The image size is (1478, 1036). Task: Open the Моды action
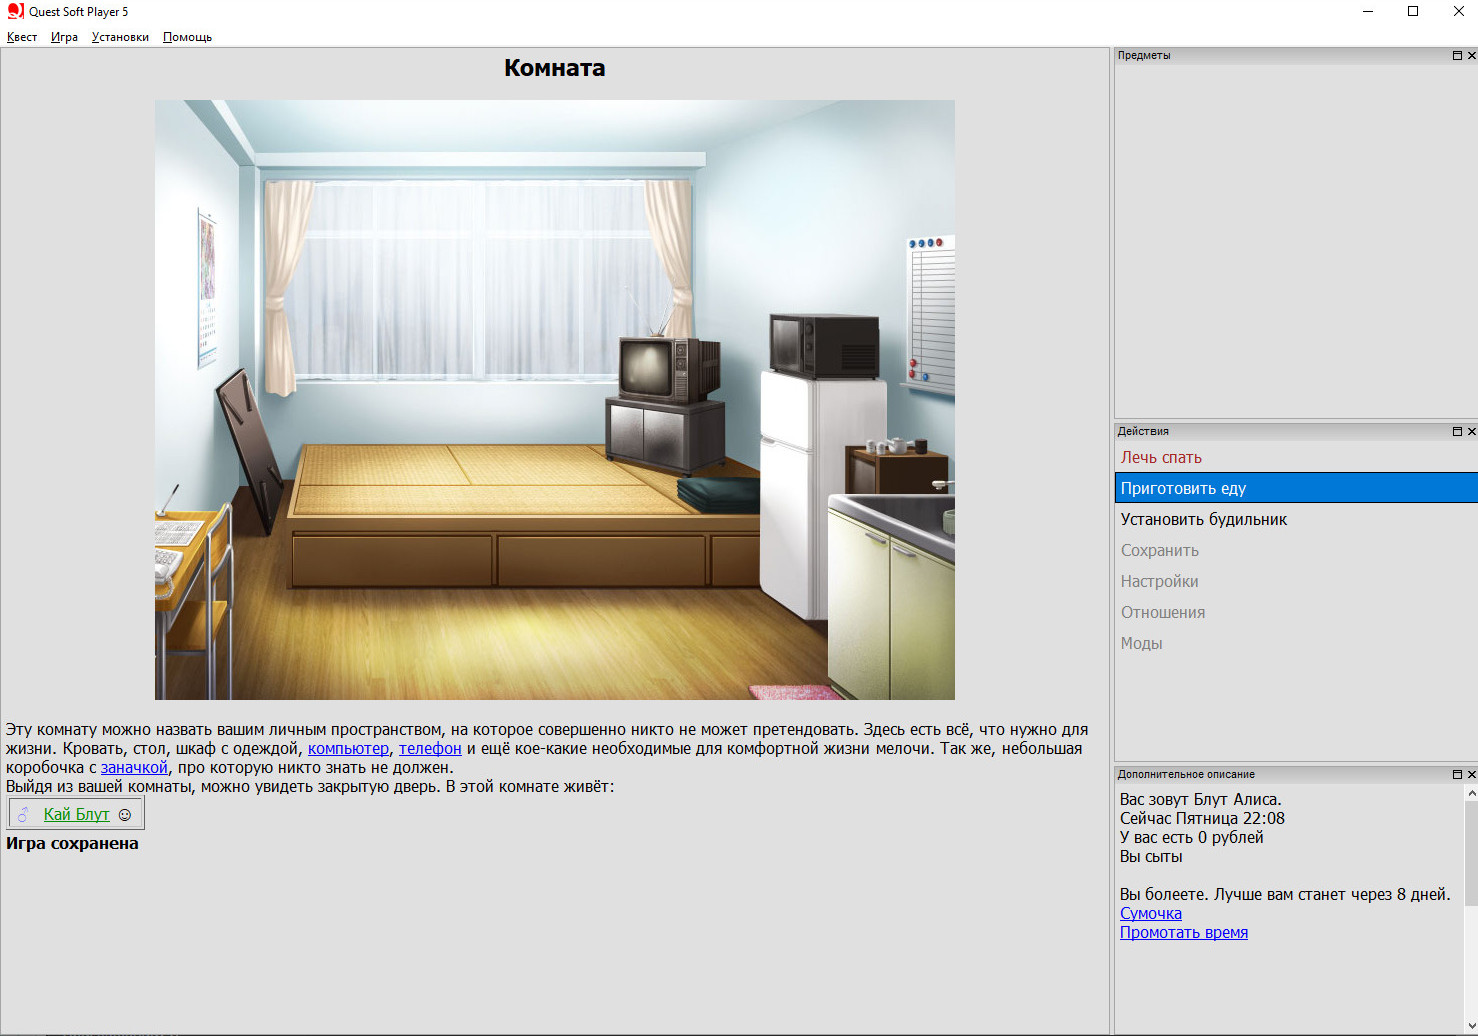click(x=1296, y=643)
